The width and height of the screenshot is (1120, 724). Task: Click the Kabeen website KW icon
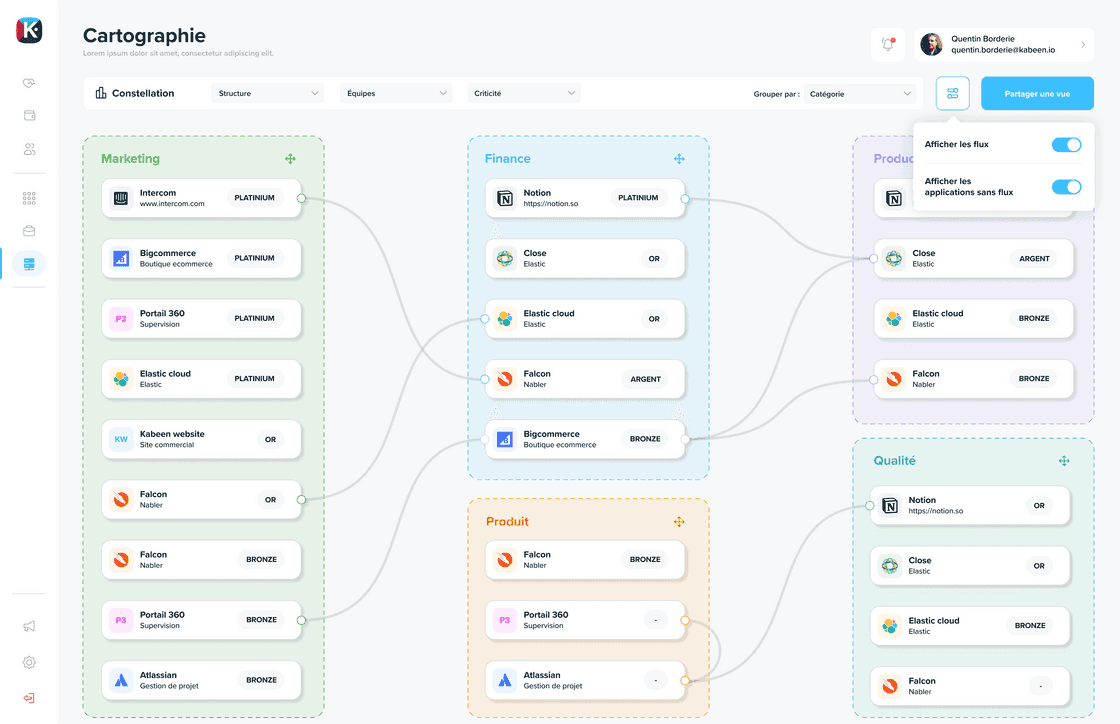118,439
